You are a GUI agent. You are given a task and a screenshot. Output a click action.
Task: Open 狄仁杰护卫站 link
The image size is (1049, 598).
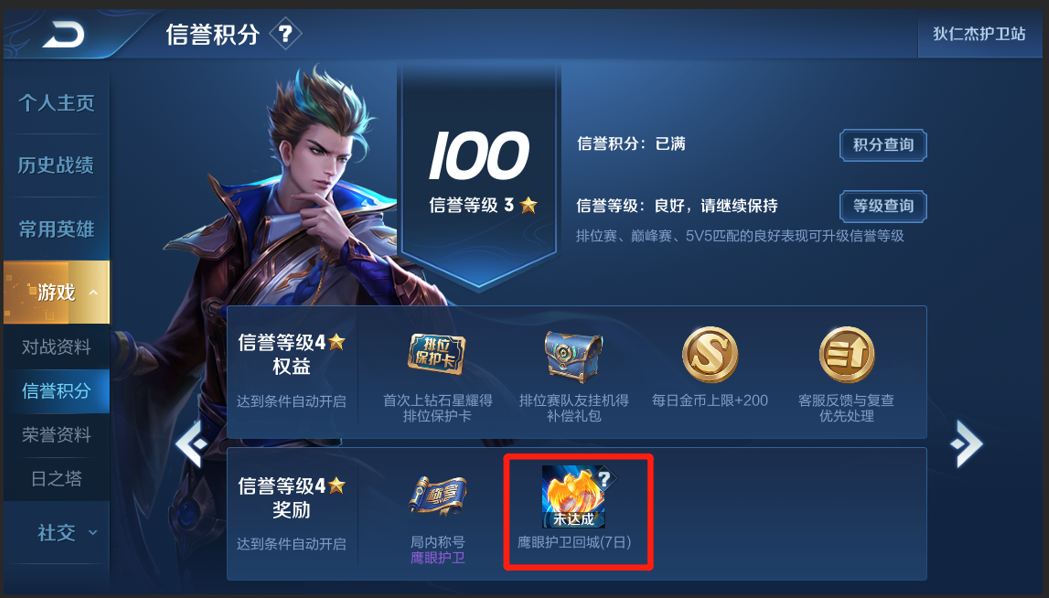pos(979,33)
